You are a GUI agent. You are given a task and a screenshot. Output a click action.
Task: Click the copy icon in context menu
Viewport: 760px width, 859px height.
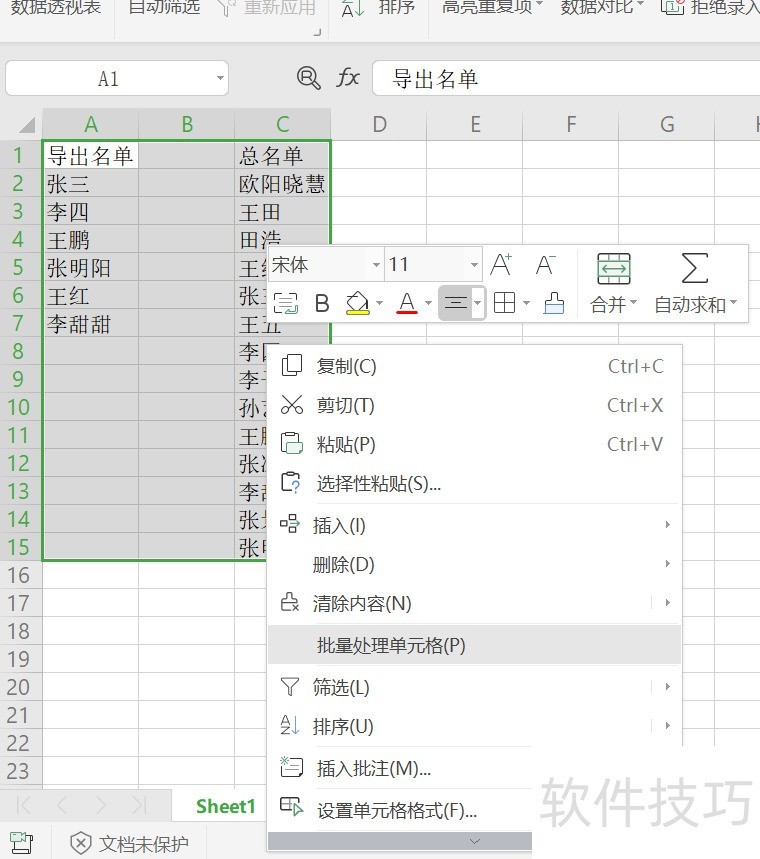(292, 365)
